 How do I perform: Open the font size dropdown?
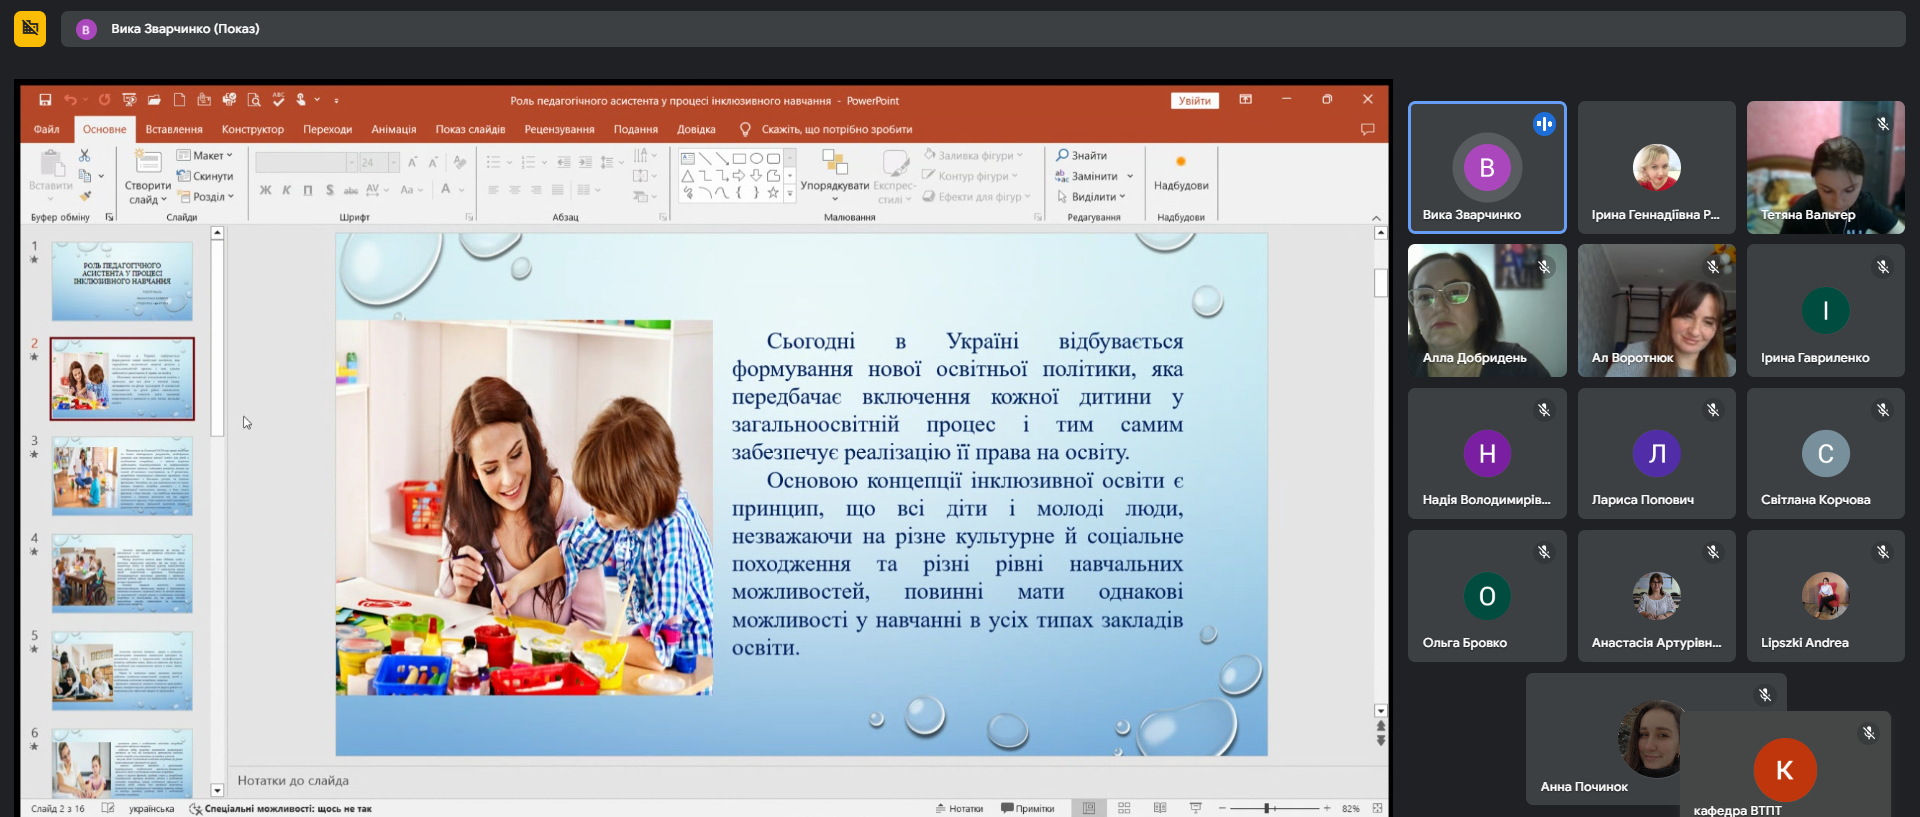pyautogui.click(x=394, y=162)
